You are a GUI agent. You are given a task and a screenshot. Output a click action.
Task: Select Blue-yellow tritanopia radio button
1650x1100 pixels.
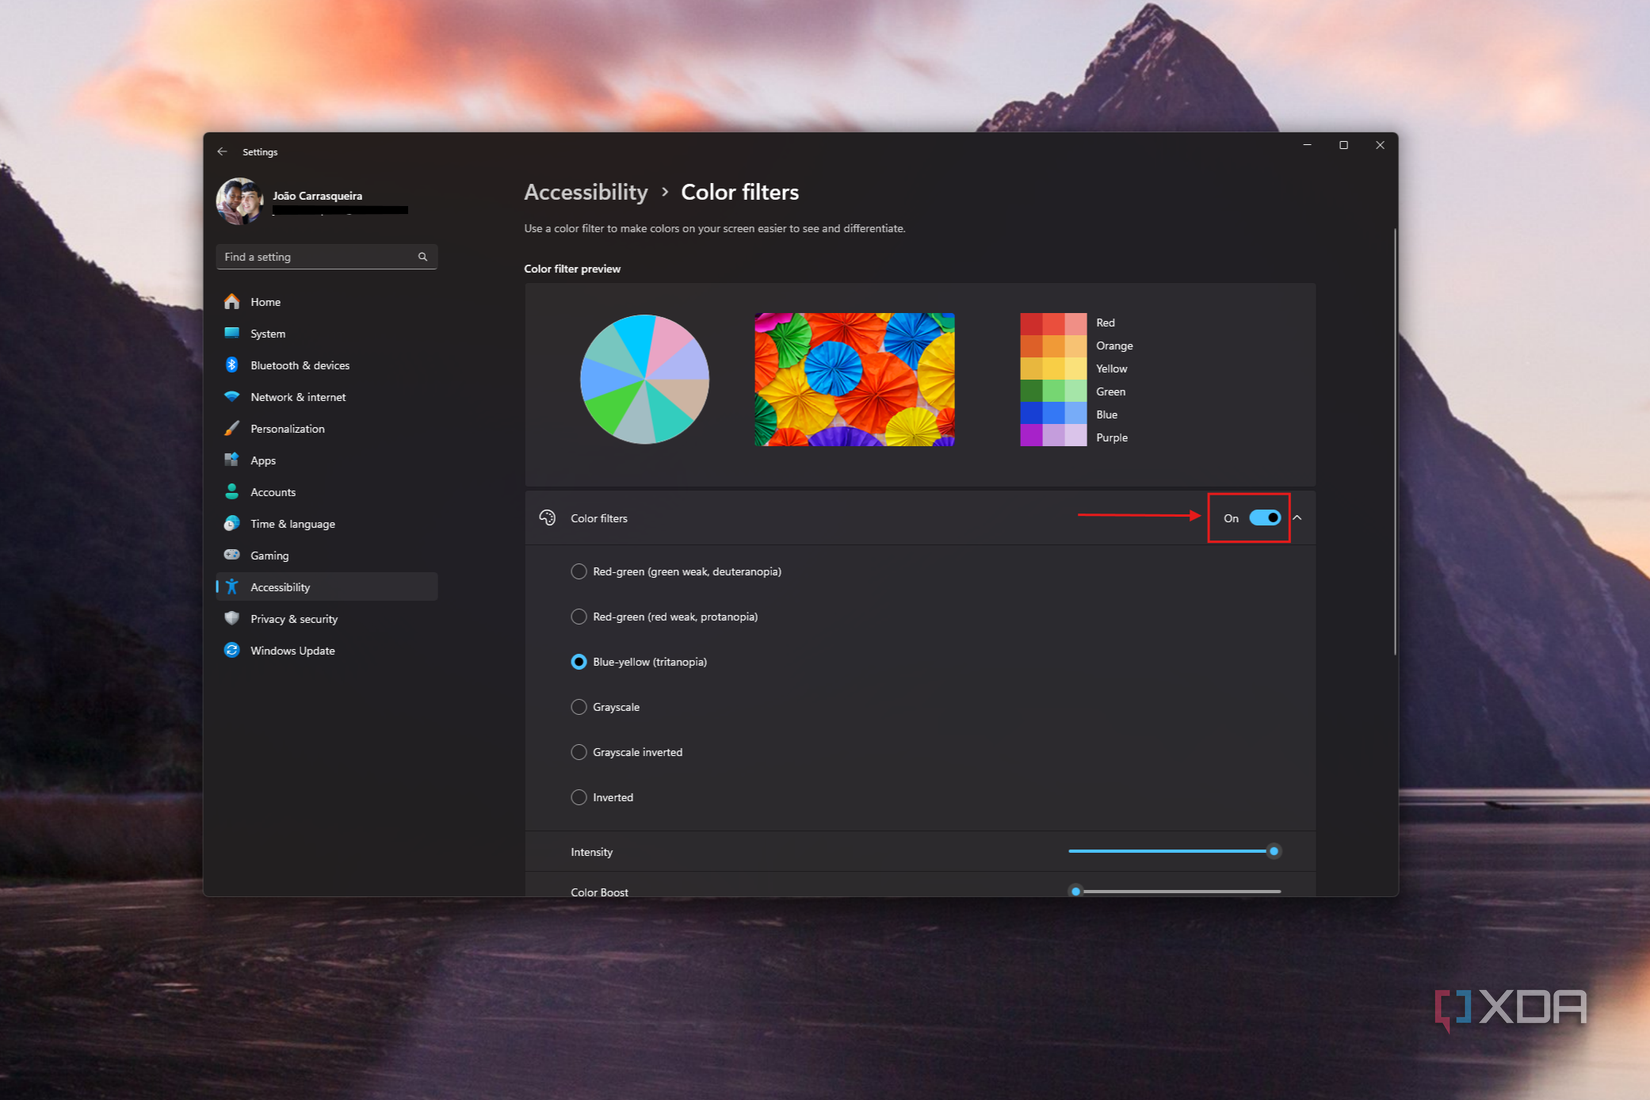(579, 661)
